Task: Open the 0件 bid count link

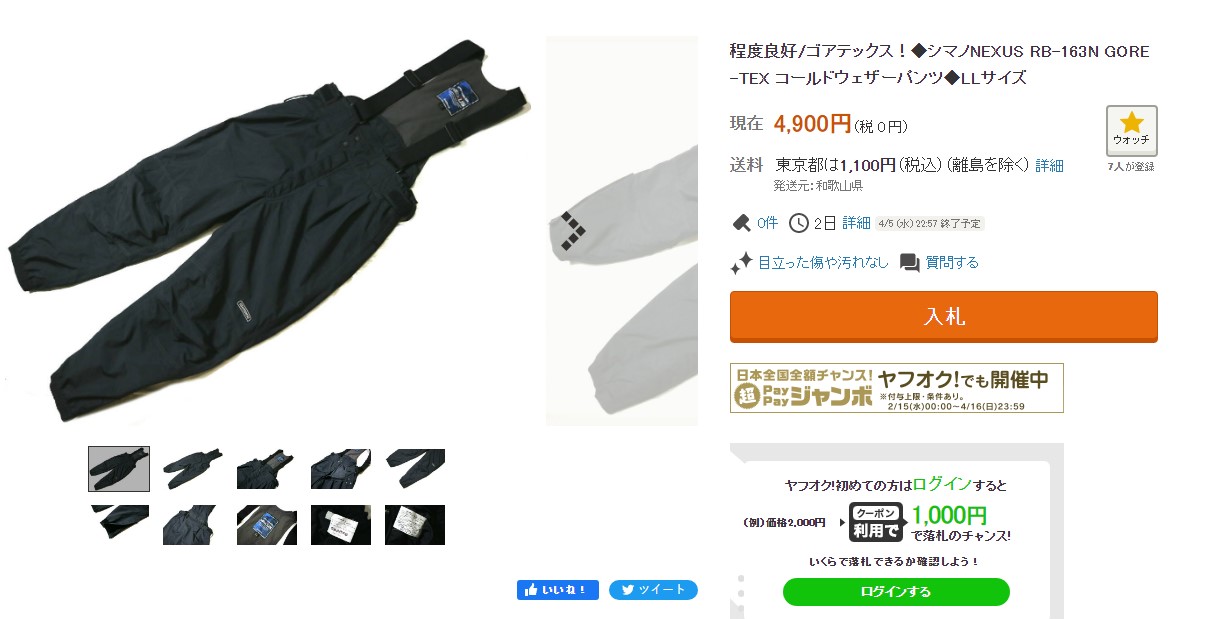Action: [767, 223]
